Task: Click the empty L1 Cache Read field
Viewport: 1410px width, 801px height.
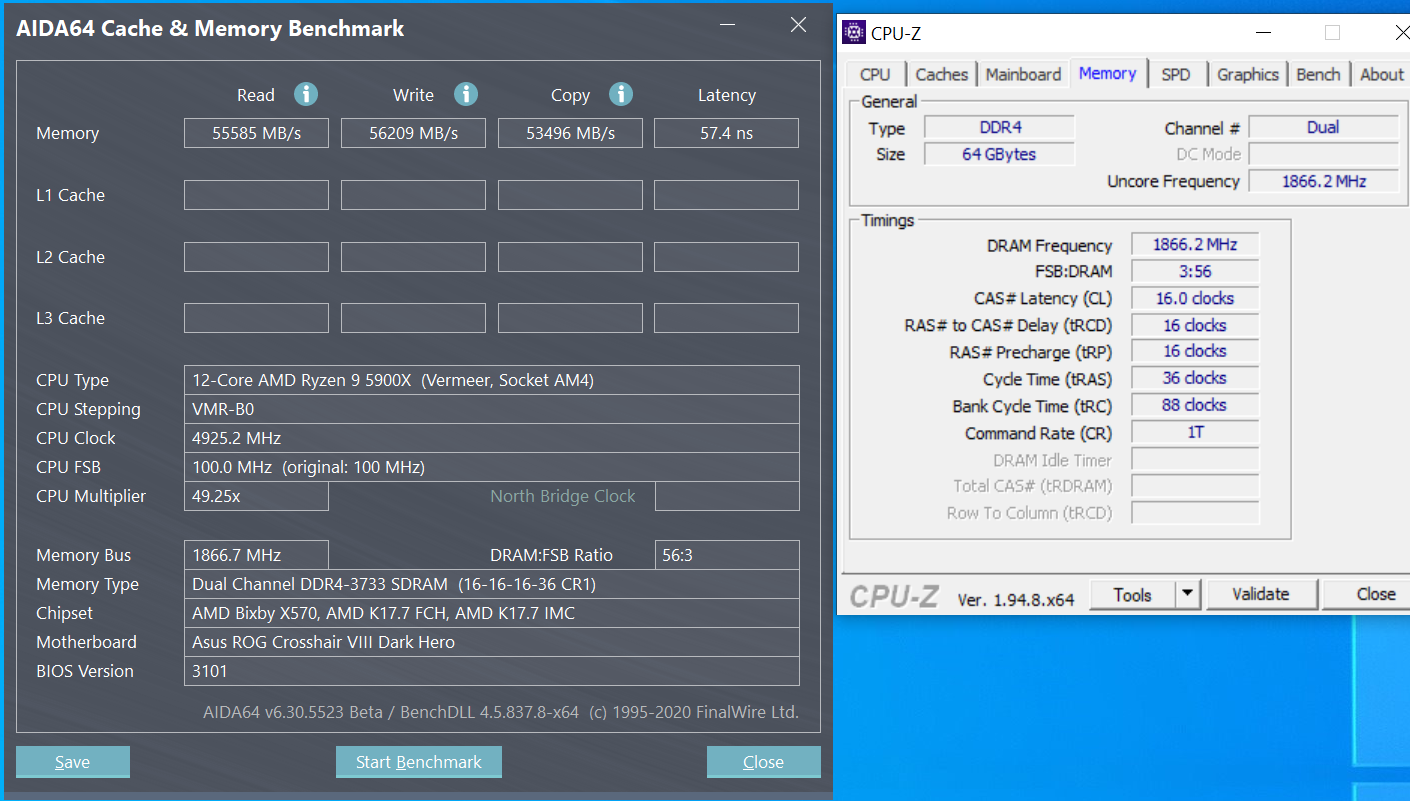Action: [256, 195]
